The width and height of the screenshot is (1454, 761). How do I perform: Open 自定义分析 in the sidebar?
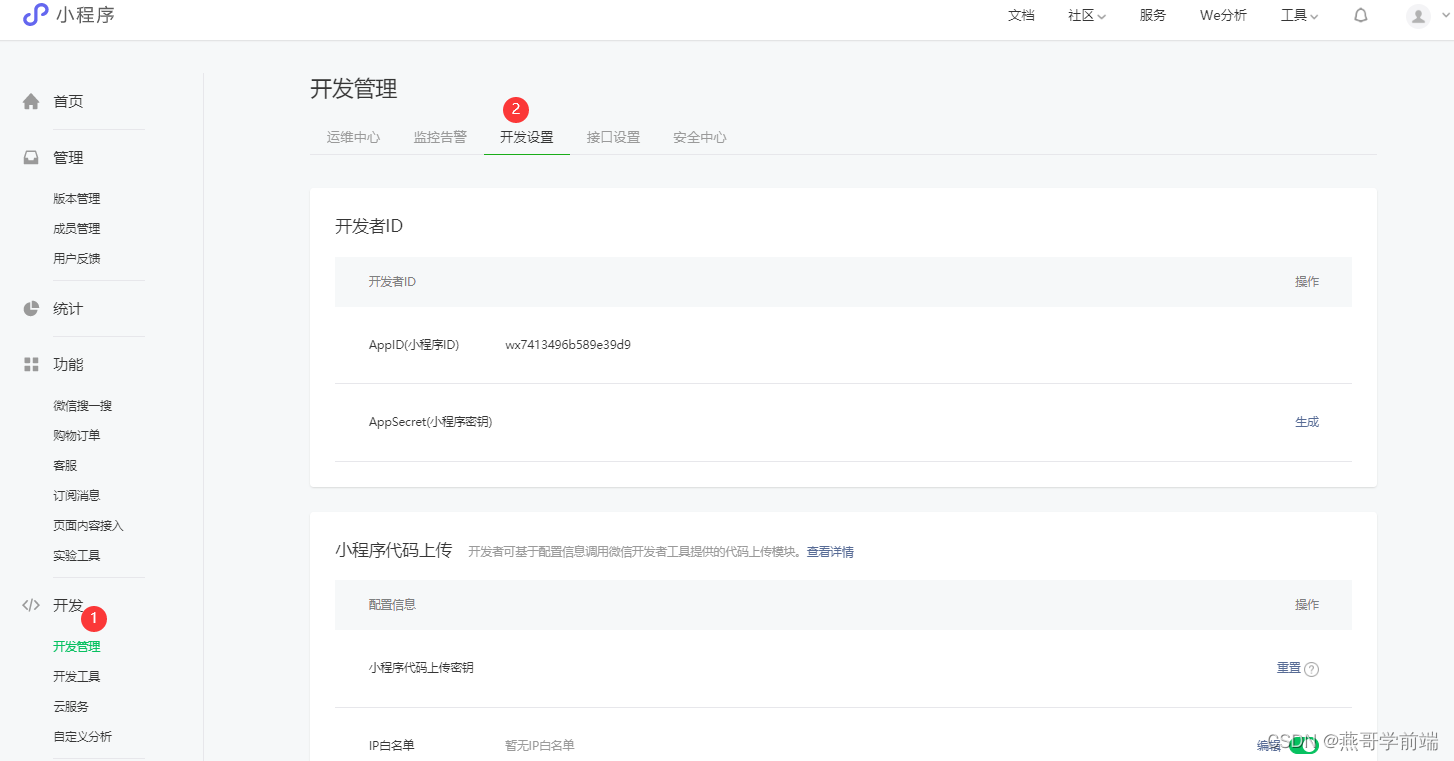(83, 736)
